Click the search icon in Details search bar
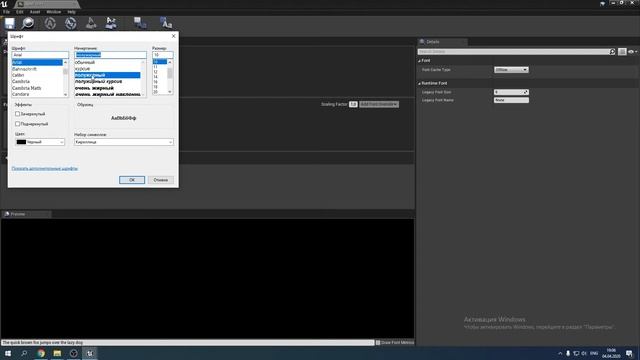Viewport: 640px width, 360px height. pyautogui.click(x=612, y=52)
